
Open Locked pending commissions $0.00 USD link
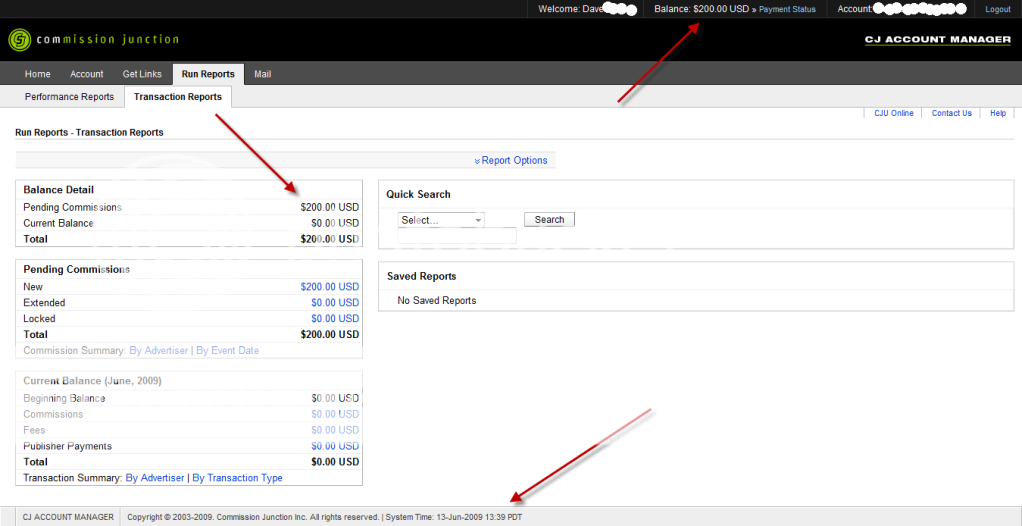click(335, 319)
